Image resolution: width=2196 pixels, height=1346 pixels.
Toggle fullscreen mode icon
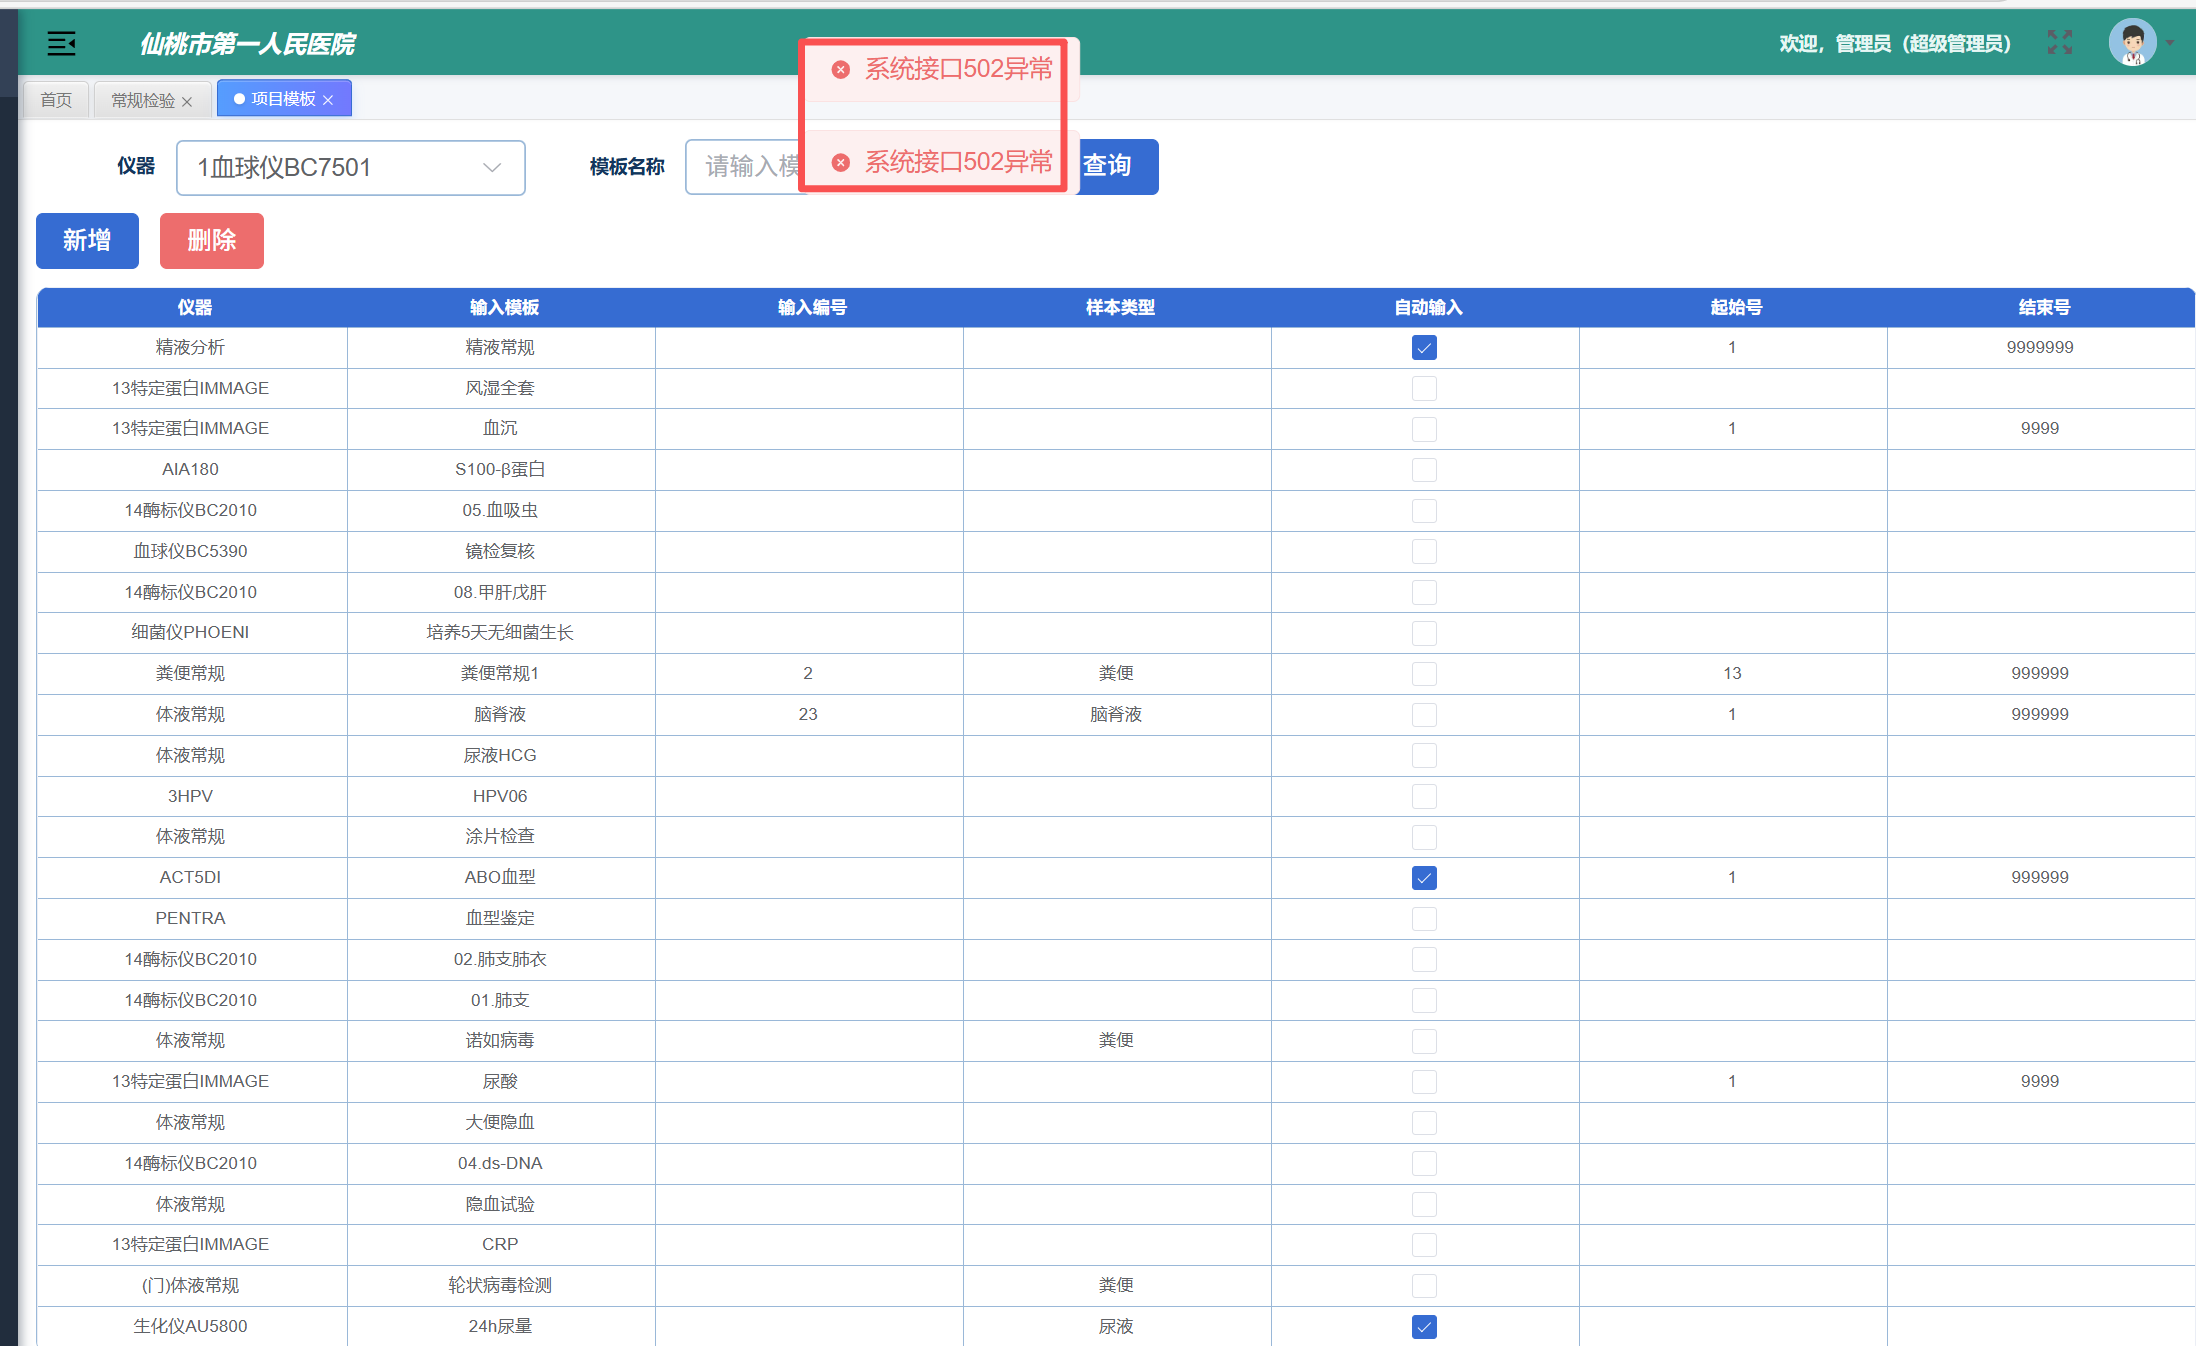coord(2059,42)
